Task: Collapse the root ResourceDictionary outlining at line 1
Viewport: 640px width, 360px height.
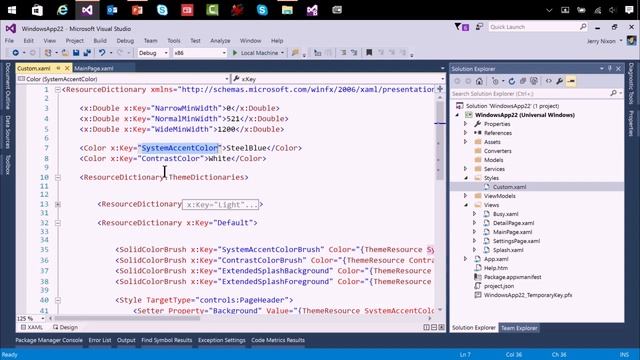Action: 58,90
